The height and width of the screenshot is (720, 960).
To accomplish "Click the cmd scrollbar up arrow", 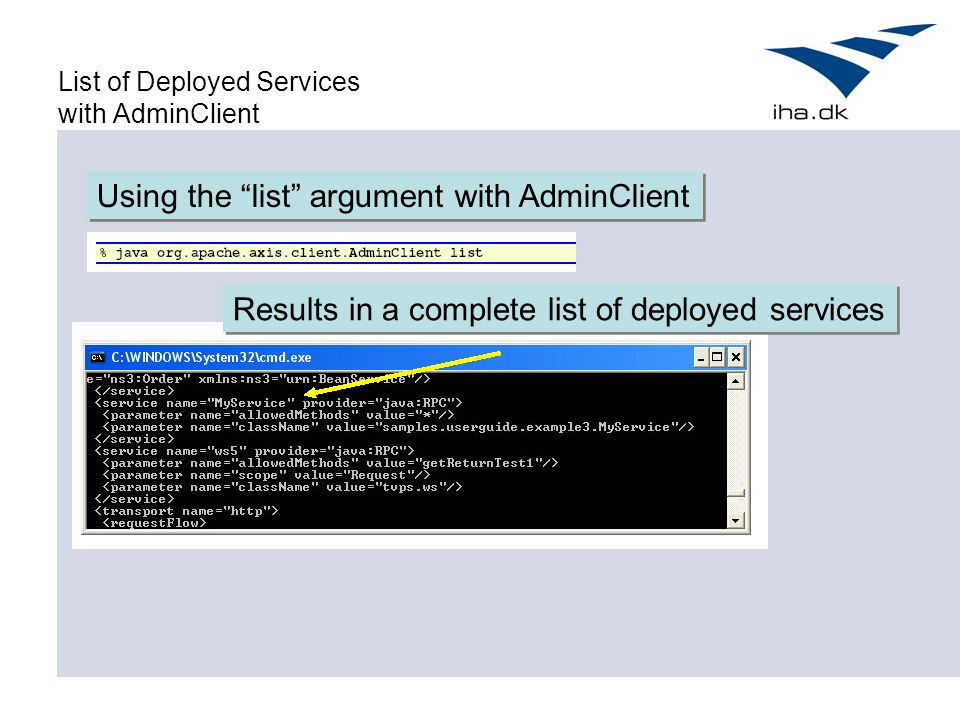I will pyautogui.click(x=735, y=381).
